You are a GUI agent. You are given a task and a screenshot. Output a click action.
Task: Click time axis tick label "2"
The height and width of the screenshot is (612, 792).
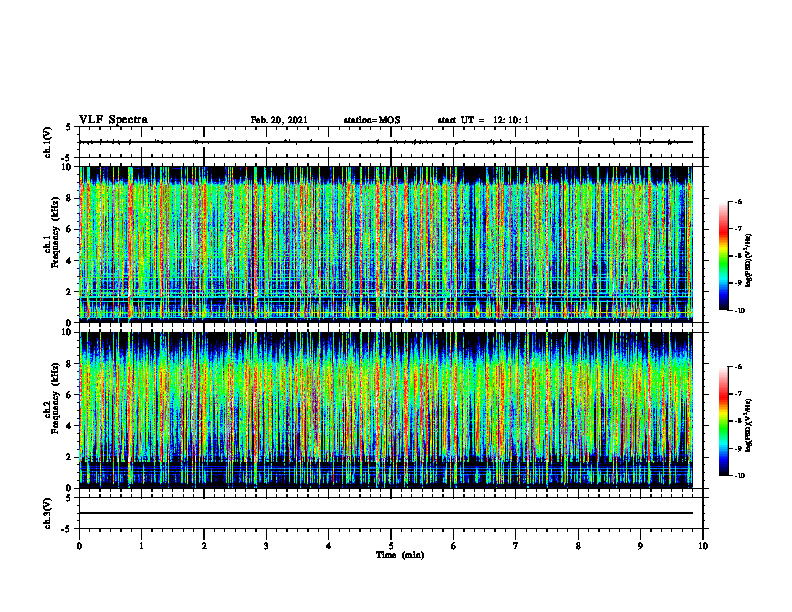(x=204, y=546)
